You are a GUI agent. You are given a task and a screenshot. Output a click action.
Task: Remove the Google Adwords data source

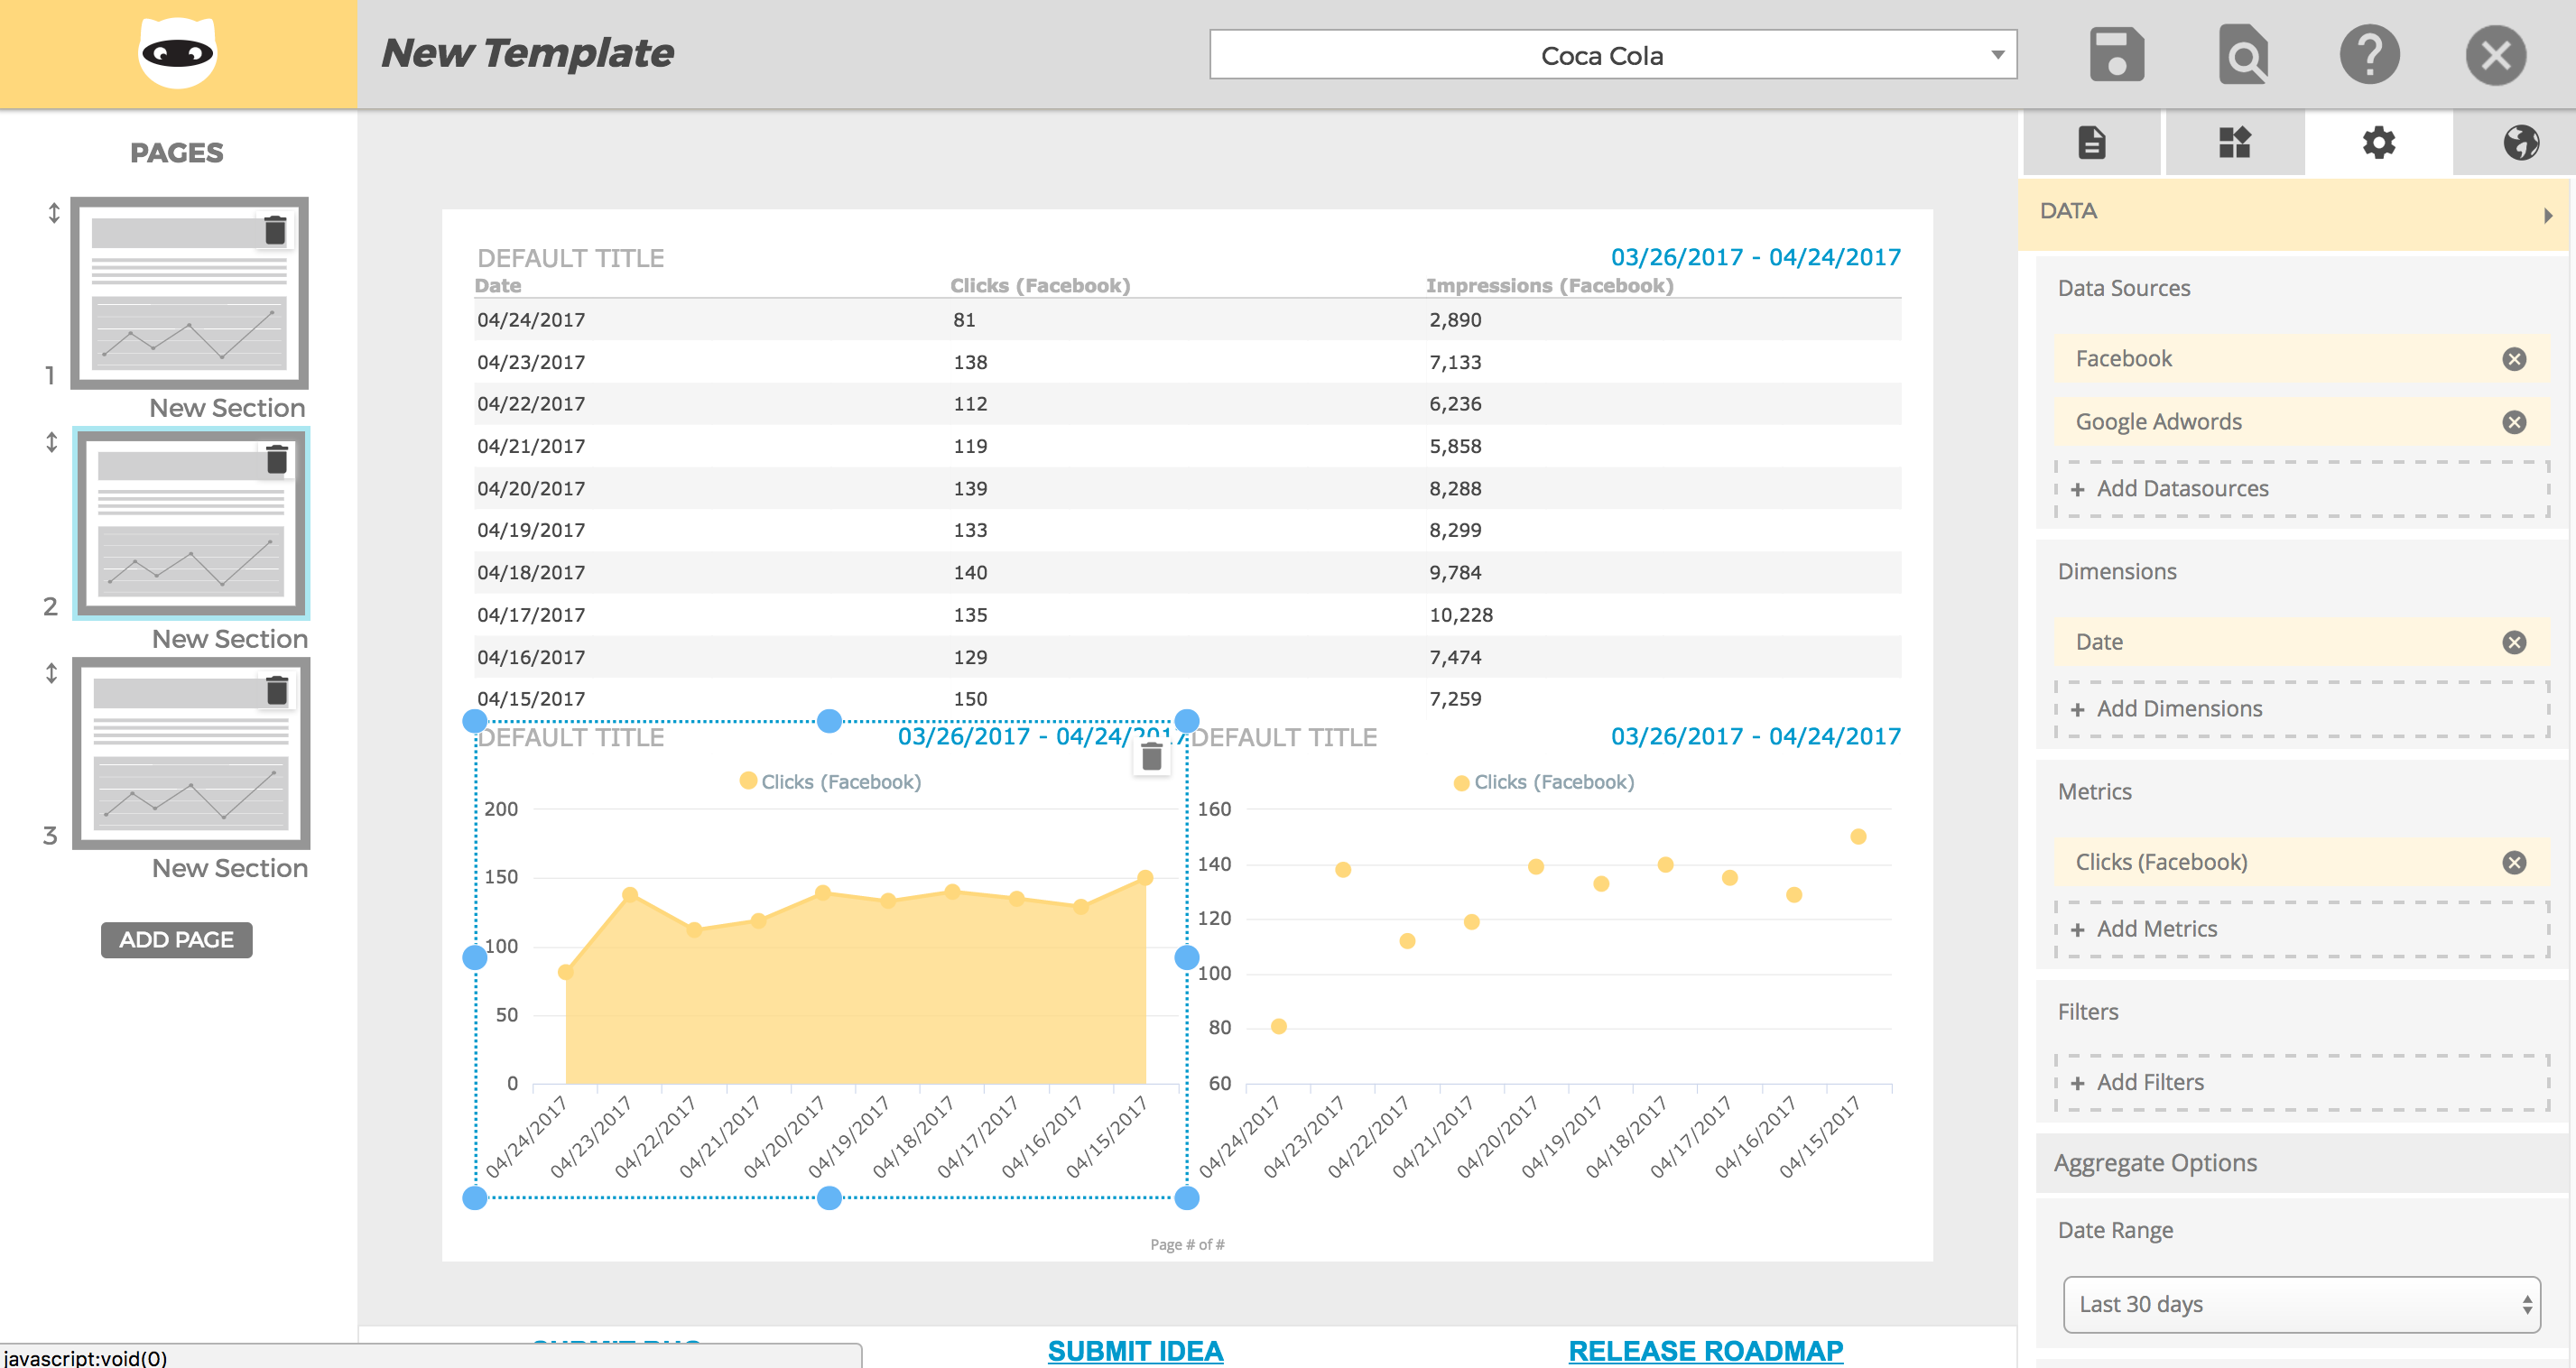point(2514,422)
